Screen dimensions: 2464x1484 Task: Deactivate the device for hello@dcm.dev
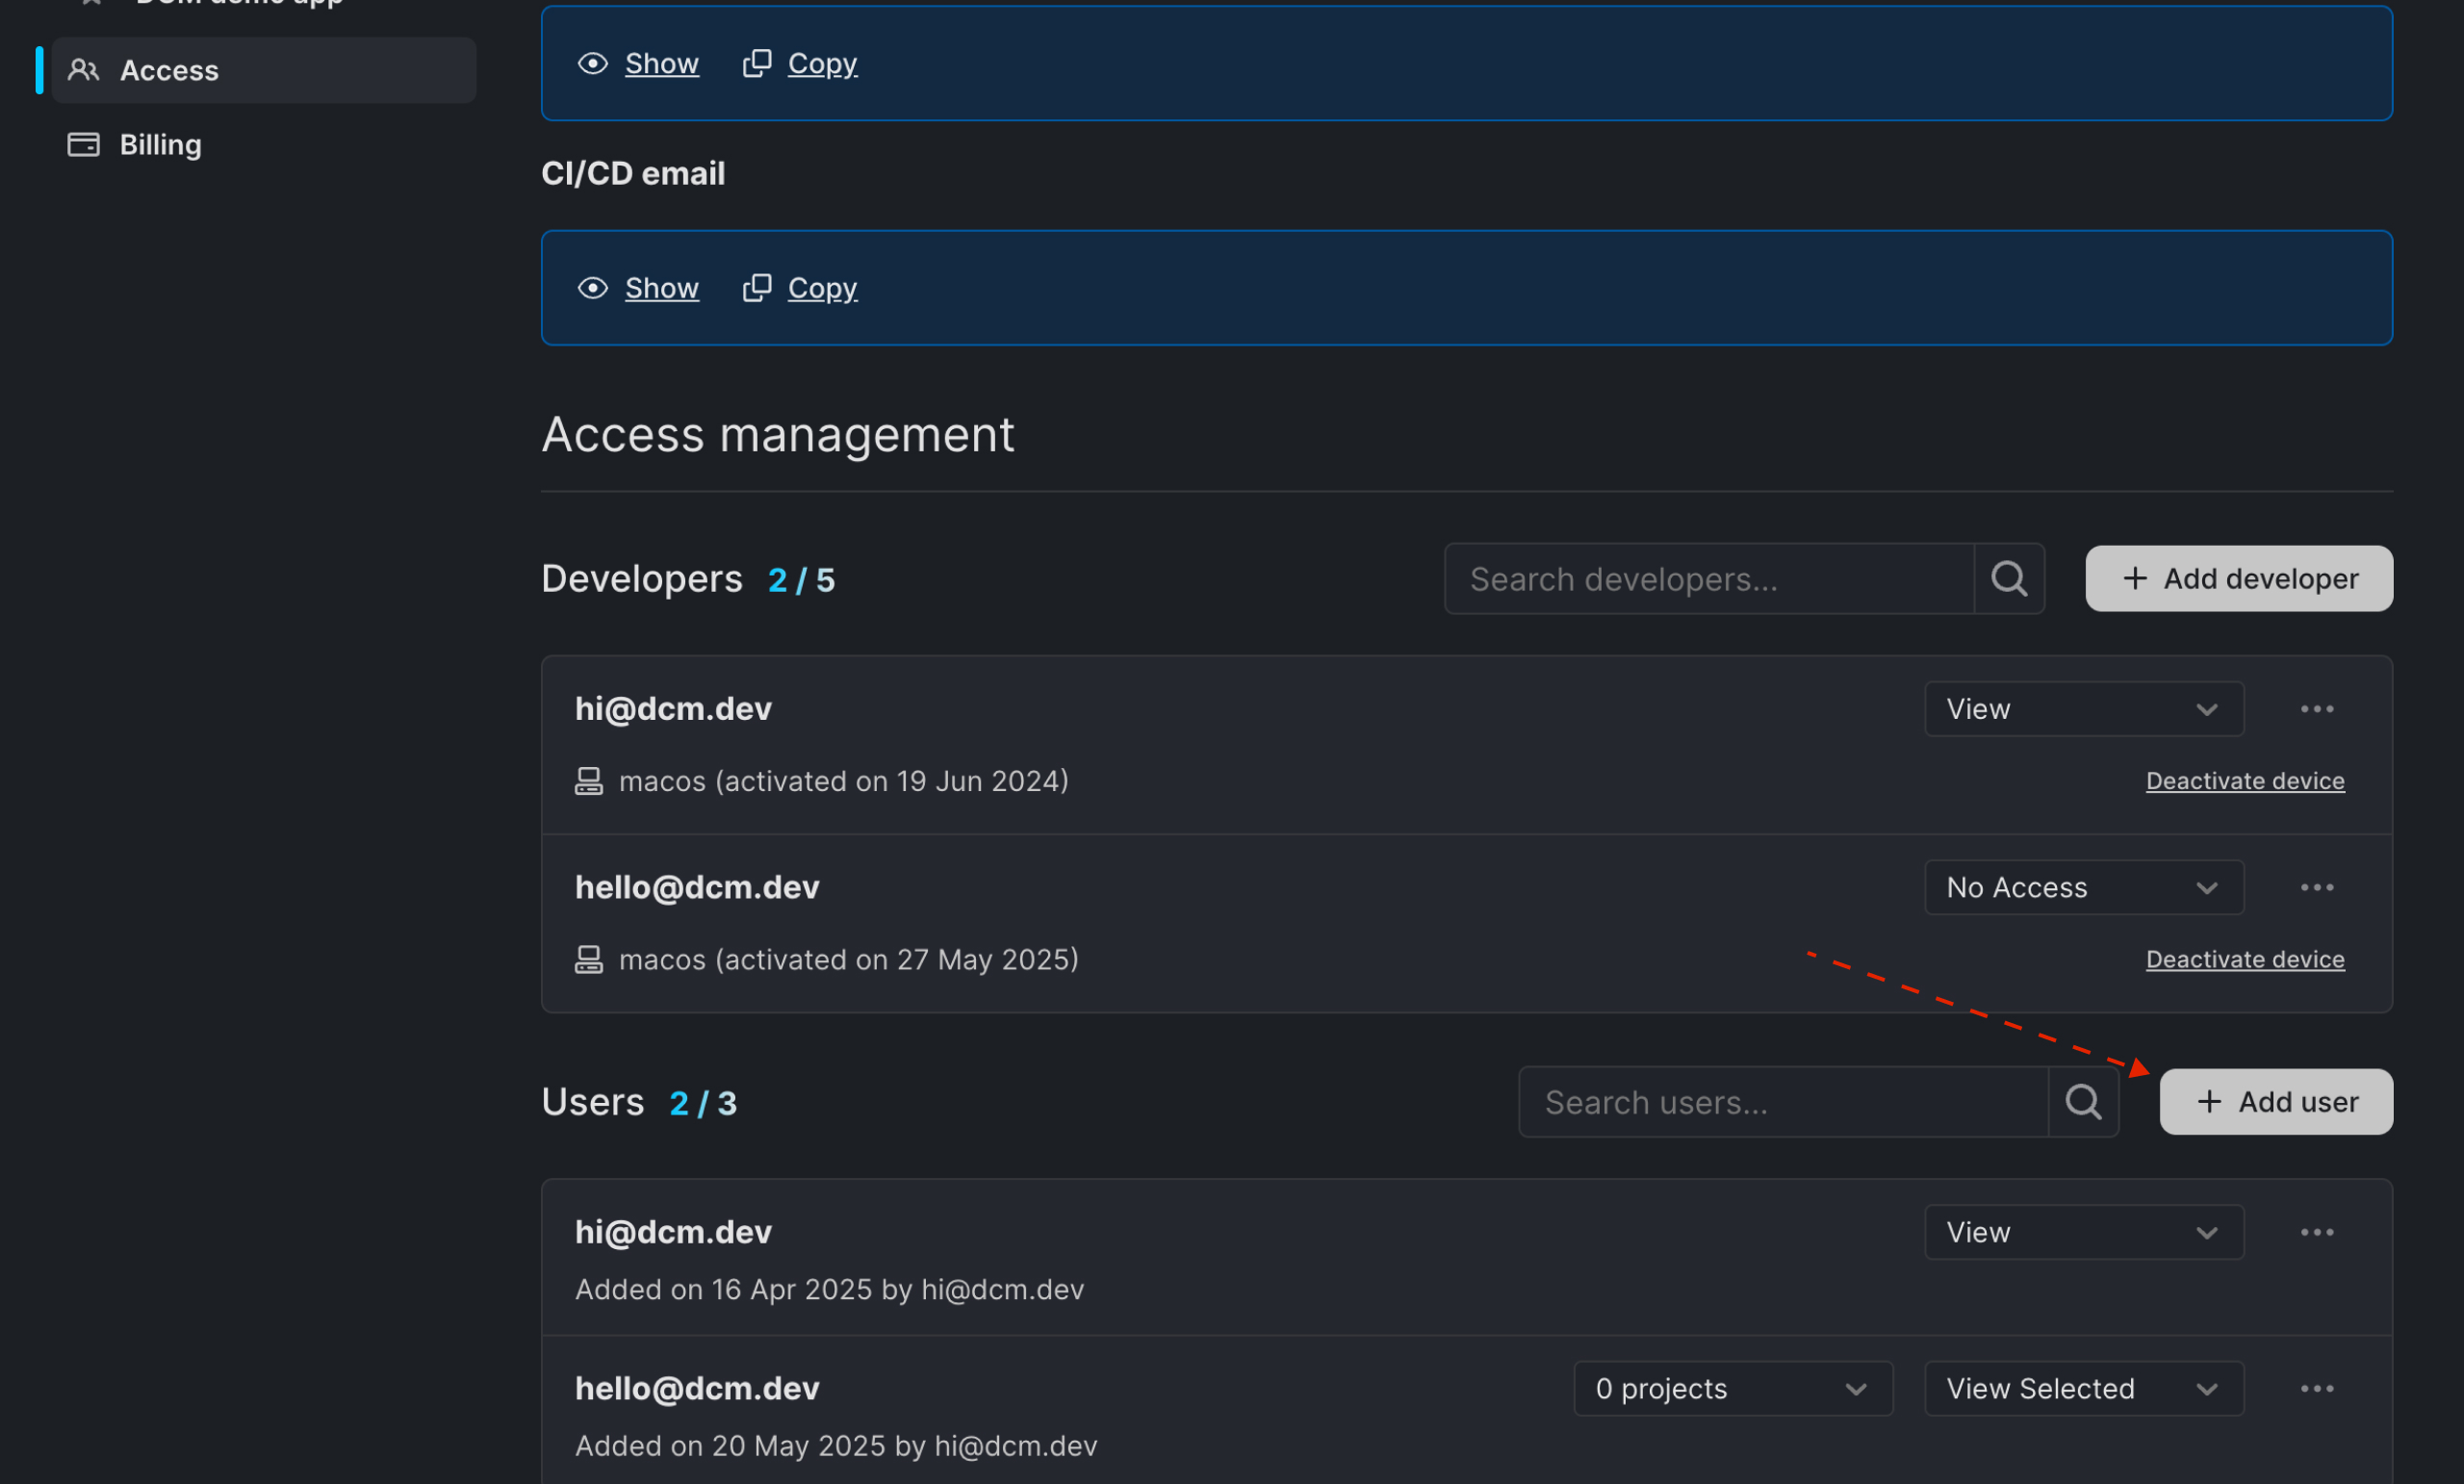pyautogui.click(x=2245, y=959)
